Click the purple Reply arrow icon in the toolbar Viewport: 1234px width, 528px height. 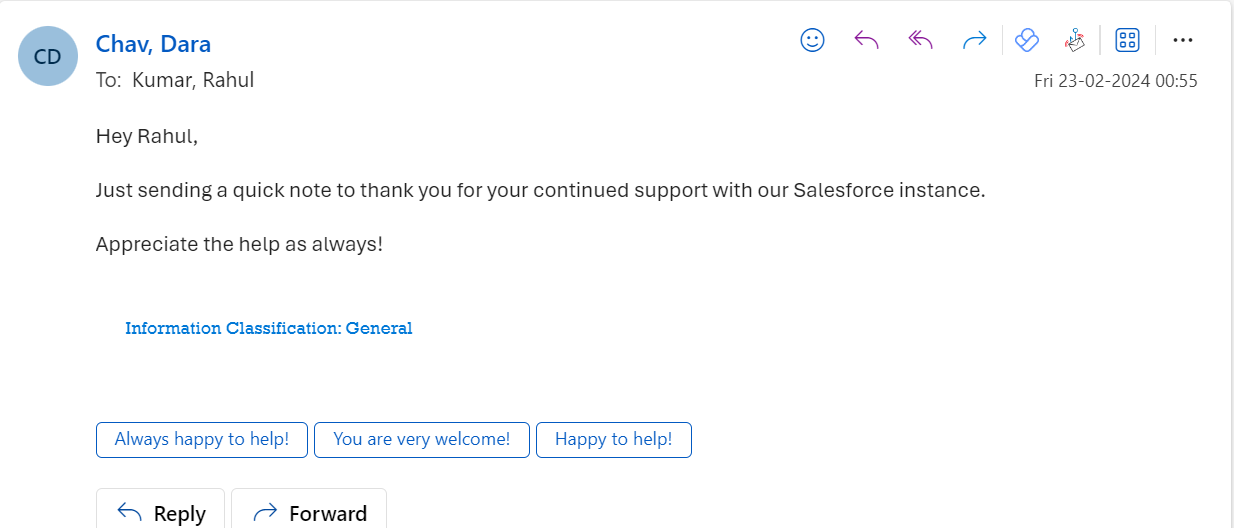tap(866, 40)
